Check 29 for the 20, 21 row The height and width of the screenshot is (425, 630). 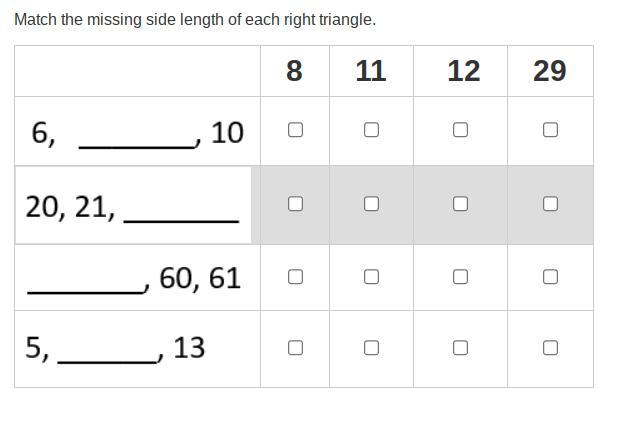[x=550, y=204]
